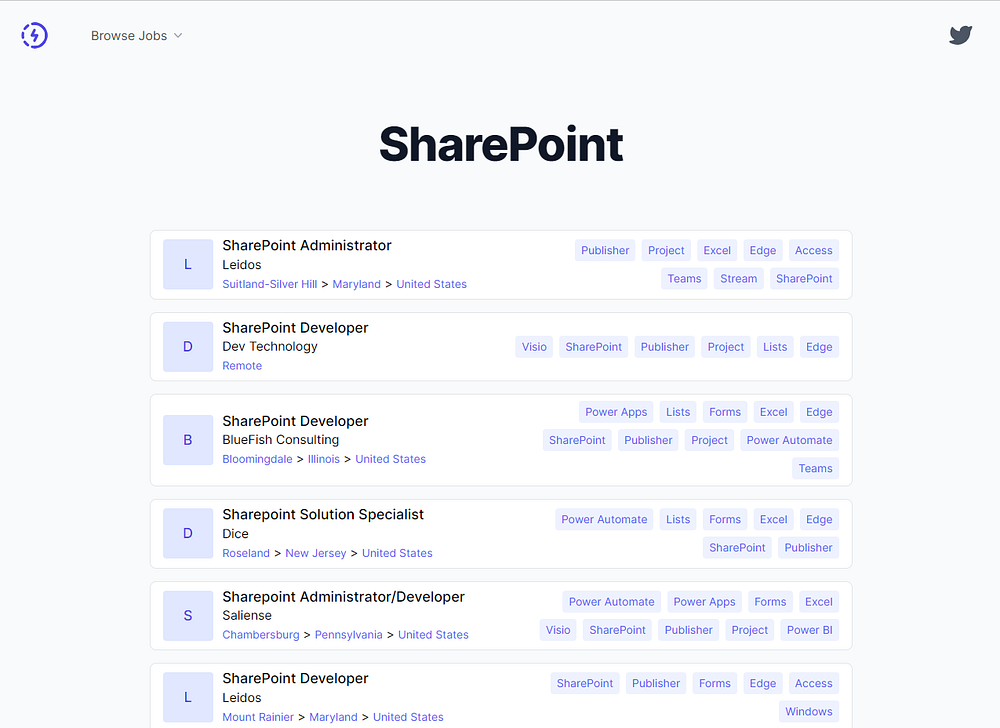Viewport: 1000px width, 728px height.
Task: Open the SharePoint Administrator job at Leidos
Action: point(307,245)
